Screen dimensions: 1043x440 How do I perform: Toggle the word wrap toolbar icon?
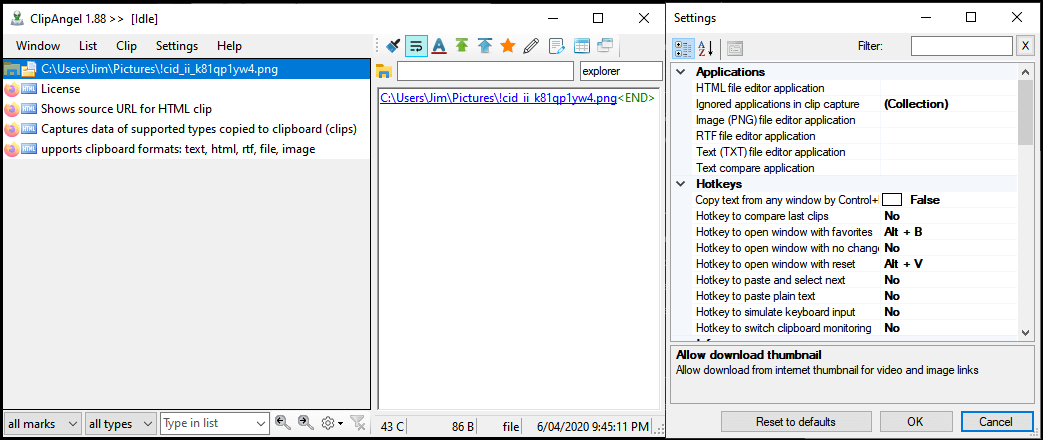pos(416,46)
